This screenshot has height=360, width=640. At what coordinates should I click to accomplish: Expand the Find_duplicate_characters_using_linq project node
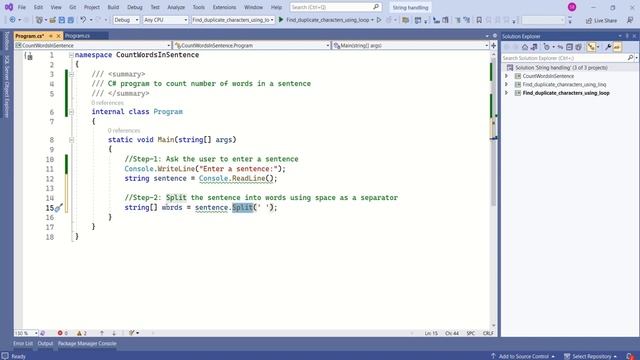507,84
